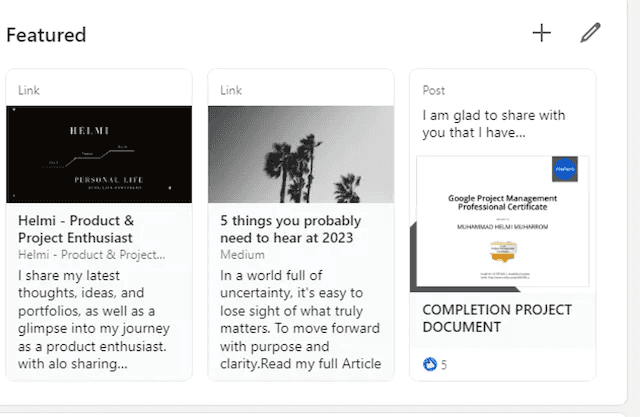Add a new featured item with plus icon
This screenshot has width=640, height=417.
(x=542, y=33)
